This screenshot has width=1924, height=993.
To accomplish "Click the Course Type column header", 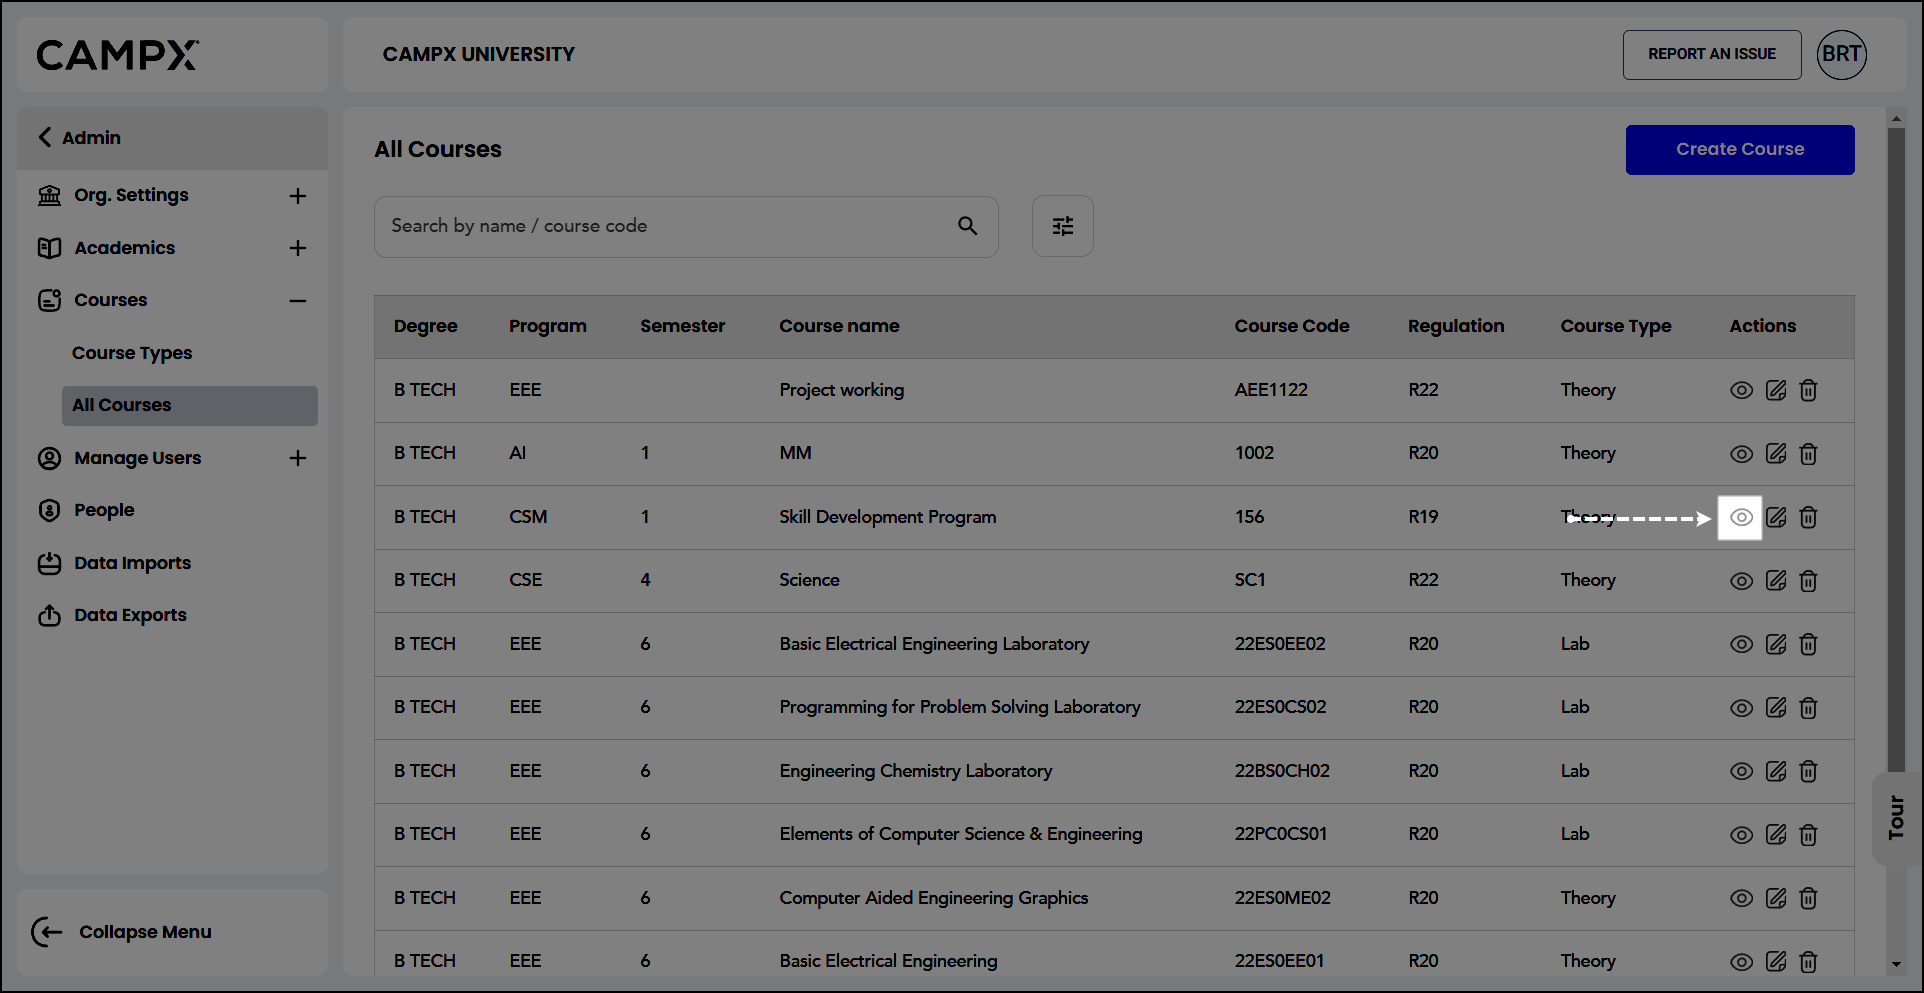I will pyautogui.click(x=1616, y=326).
